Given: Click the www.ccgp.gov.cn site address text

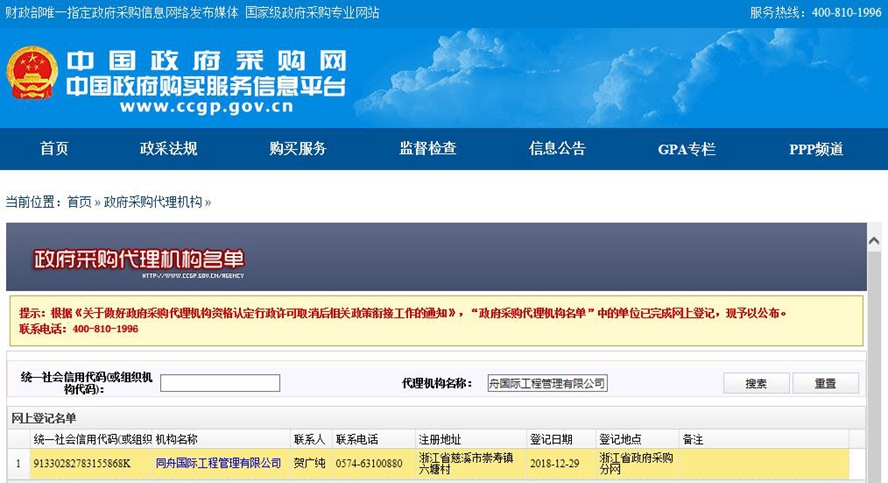Looking at the screenshot, I should click(206, 106).
